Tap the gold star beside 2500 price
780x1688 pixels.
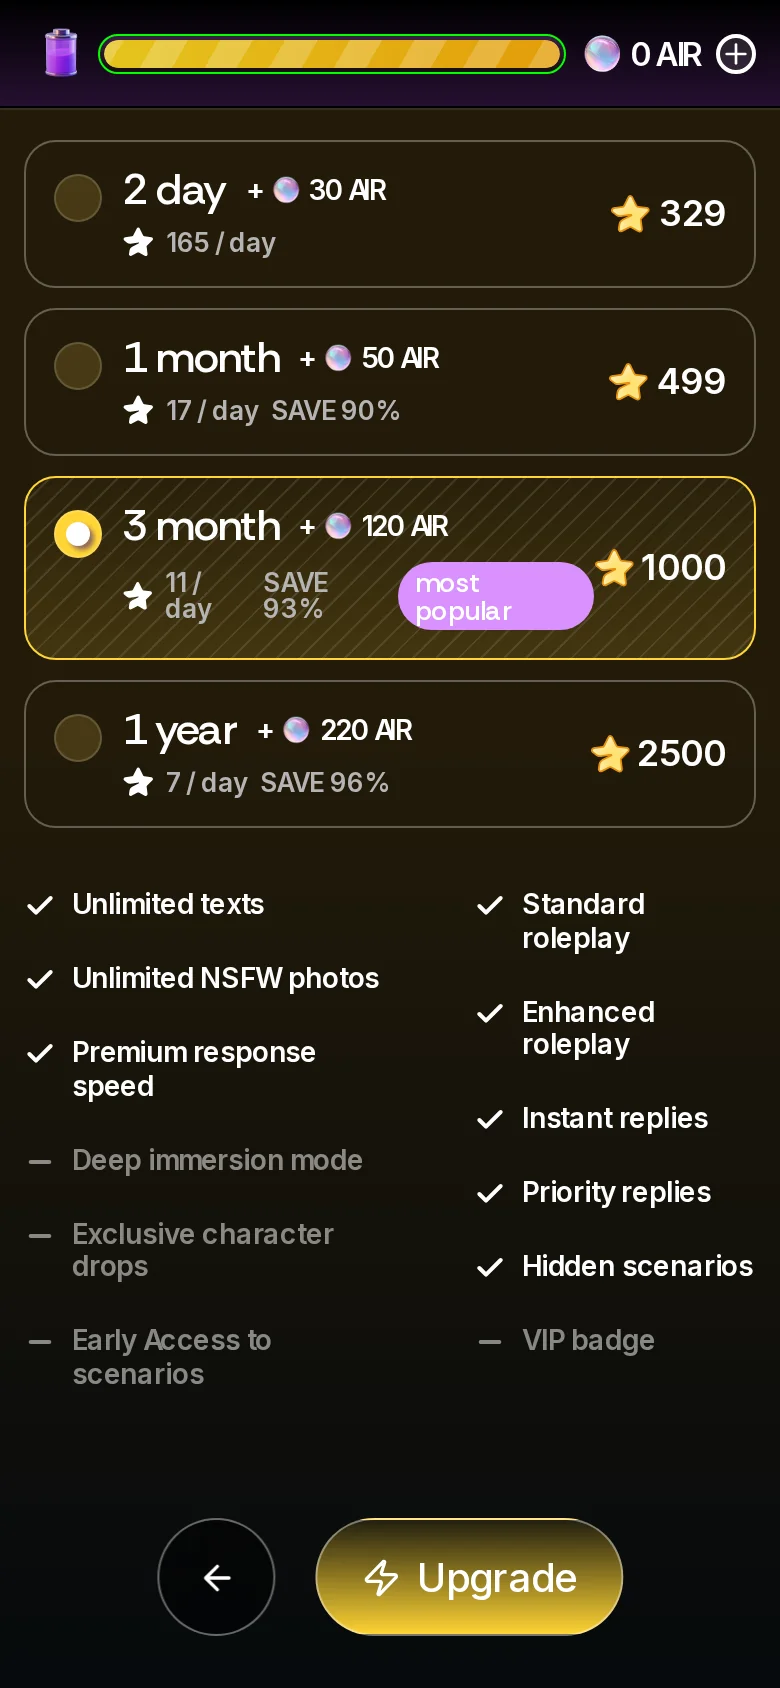[x=609, y=753]
